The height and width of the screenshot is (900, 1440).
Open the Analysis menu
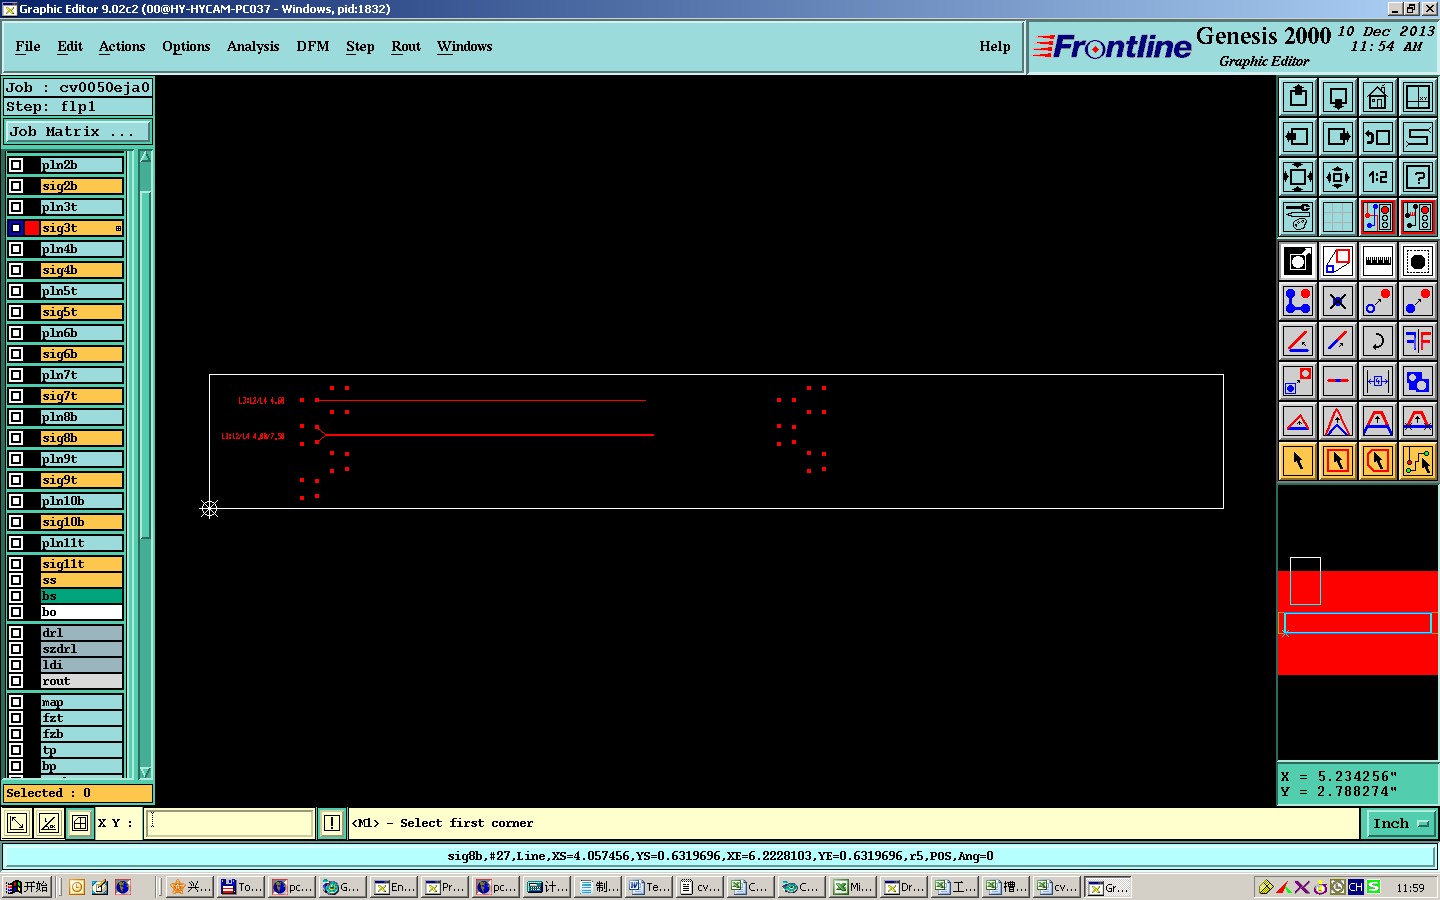click(x=253, y=46)
